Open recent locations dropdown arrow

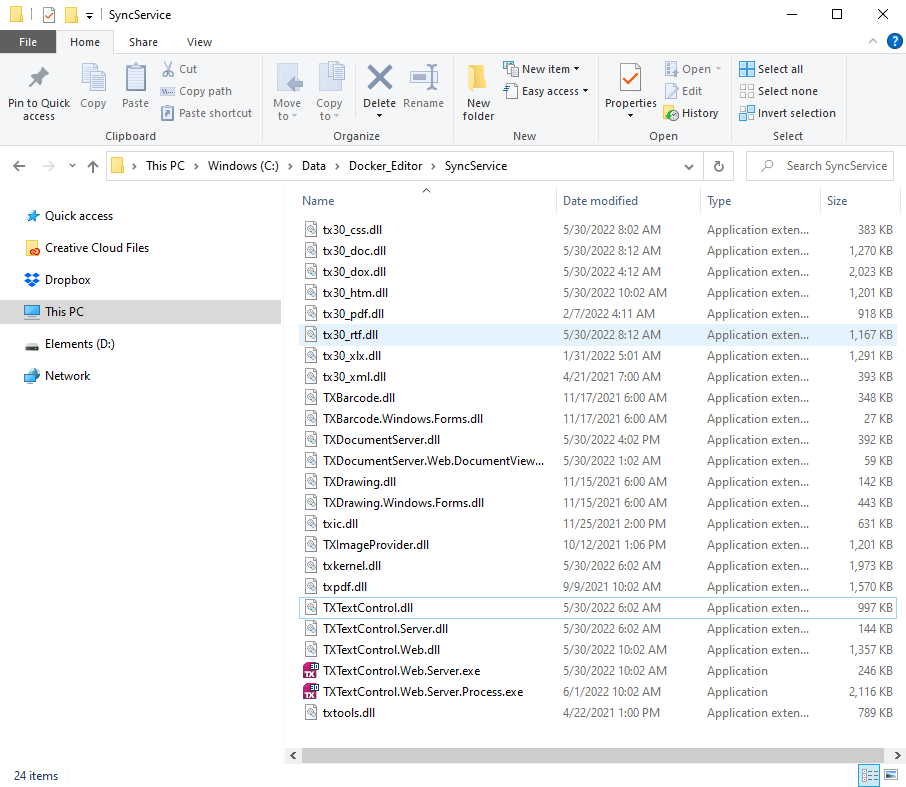tap(72, 166)
